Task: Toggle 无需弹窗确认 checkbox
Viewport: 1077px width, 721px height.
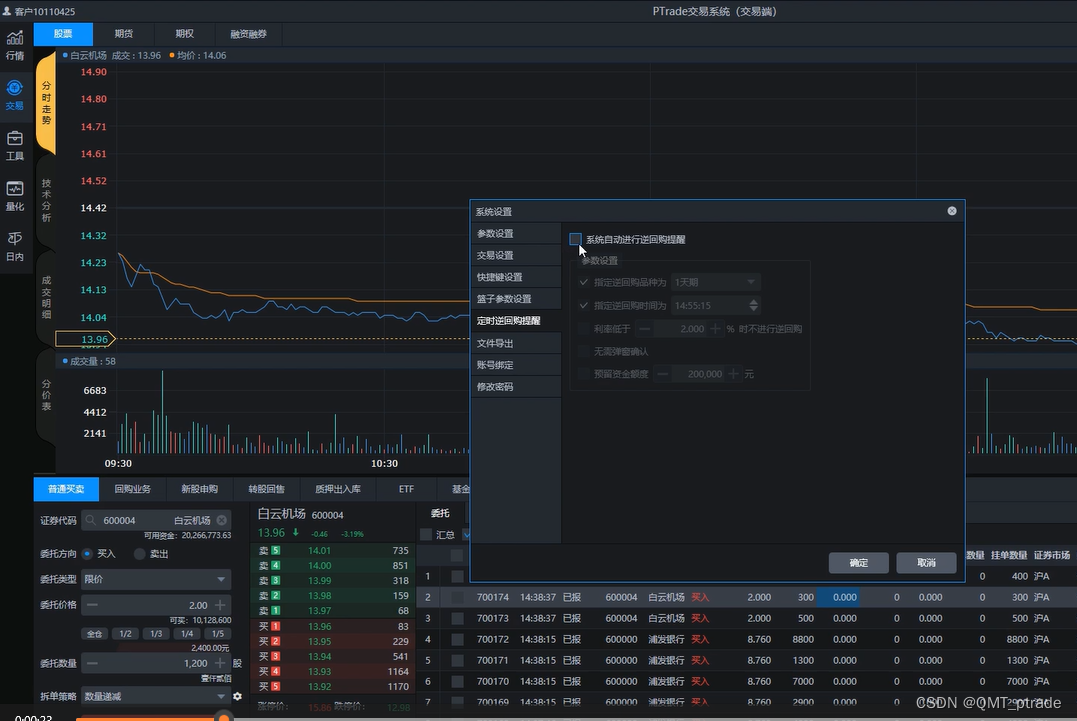Action: [584, 351]
